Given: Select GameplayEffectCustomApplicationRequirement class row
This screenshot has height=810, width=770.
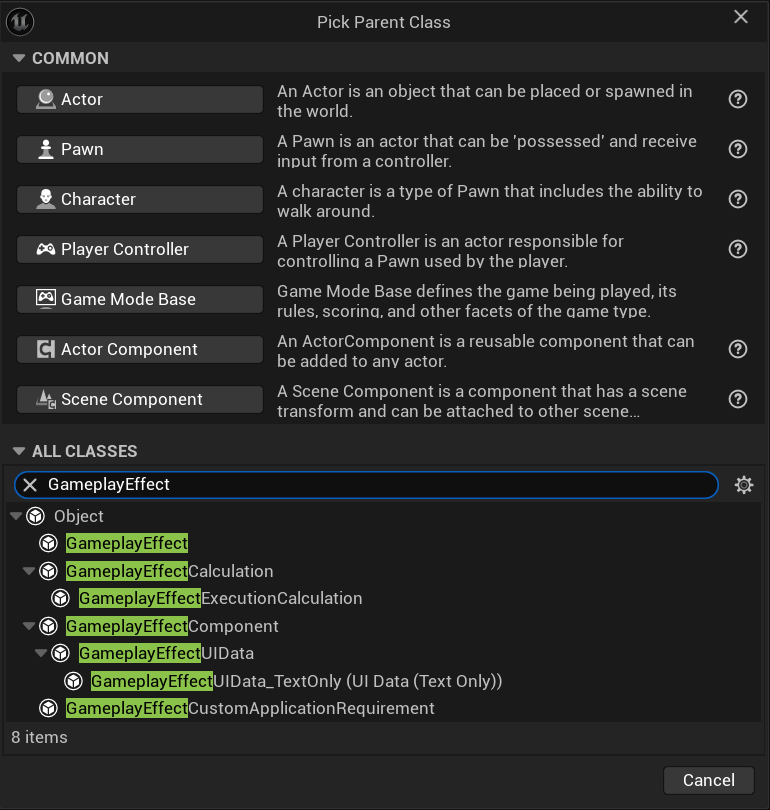Looking at the screenshot, I should [x=383, y=708].
